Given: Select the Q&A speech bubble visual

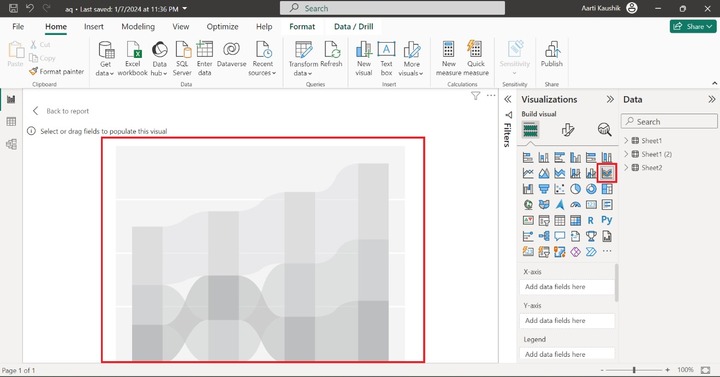Looking at the screenshot, I should pyautogui.click(x=559, y=236).
